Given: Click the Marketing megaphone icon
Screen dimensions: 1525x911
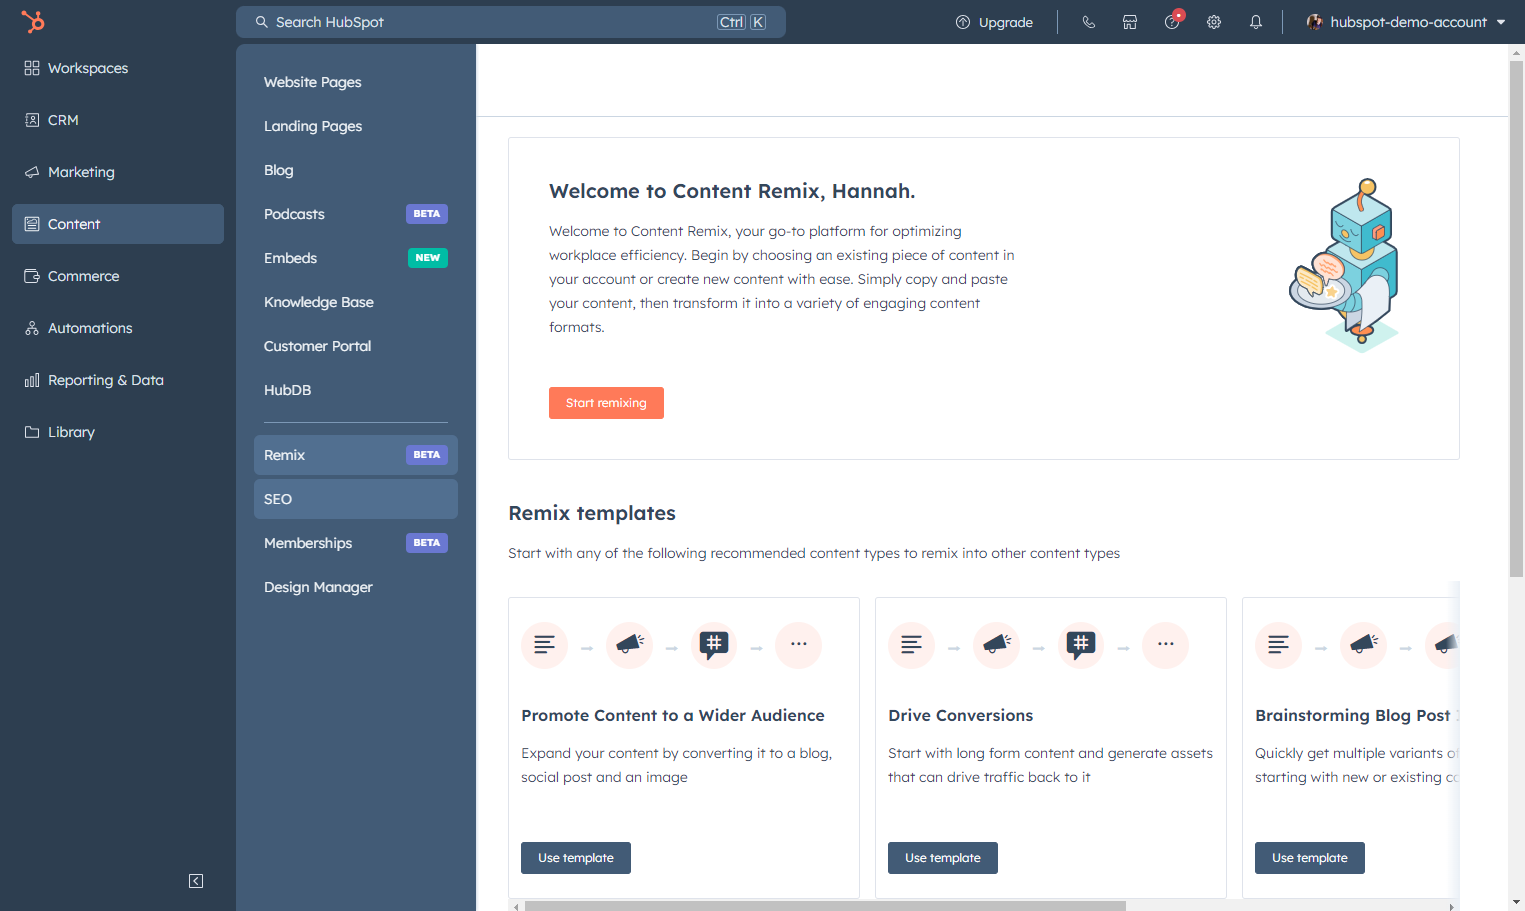Looking at the screenshot, I should pos(32,172).
